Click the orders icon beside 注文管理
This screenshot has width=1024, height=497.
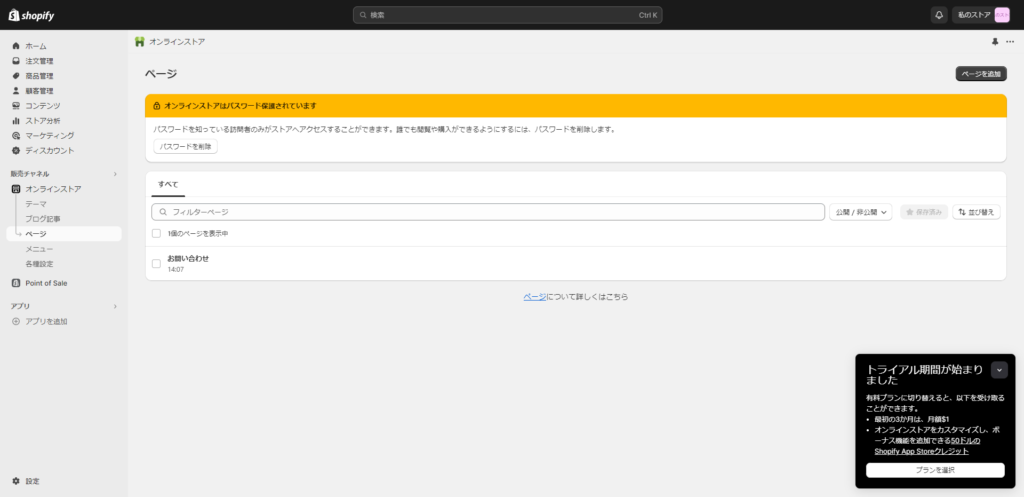[16, 61]
